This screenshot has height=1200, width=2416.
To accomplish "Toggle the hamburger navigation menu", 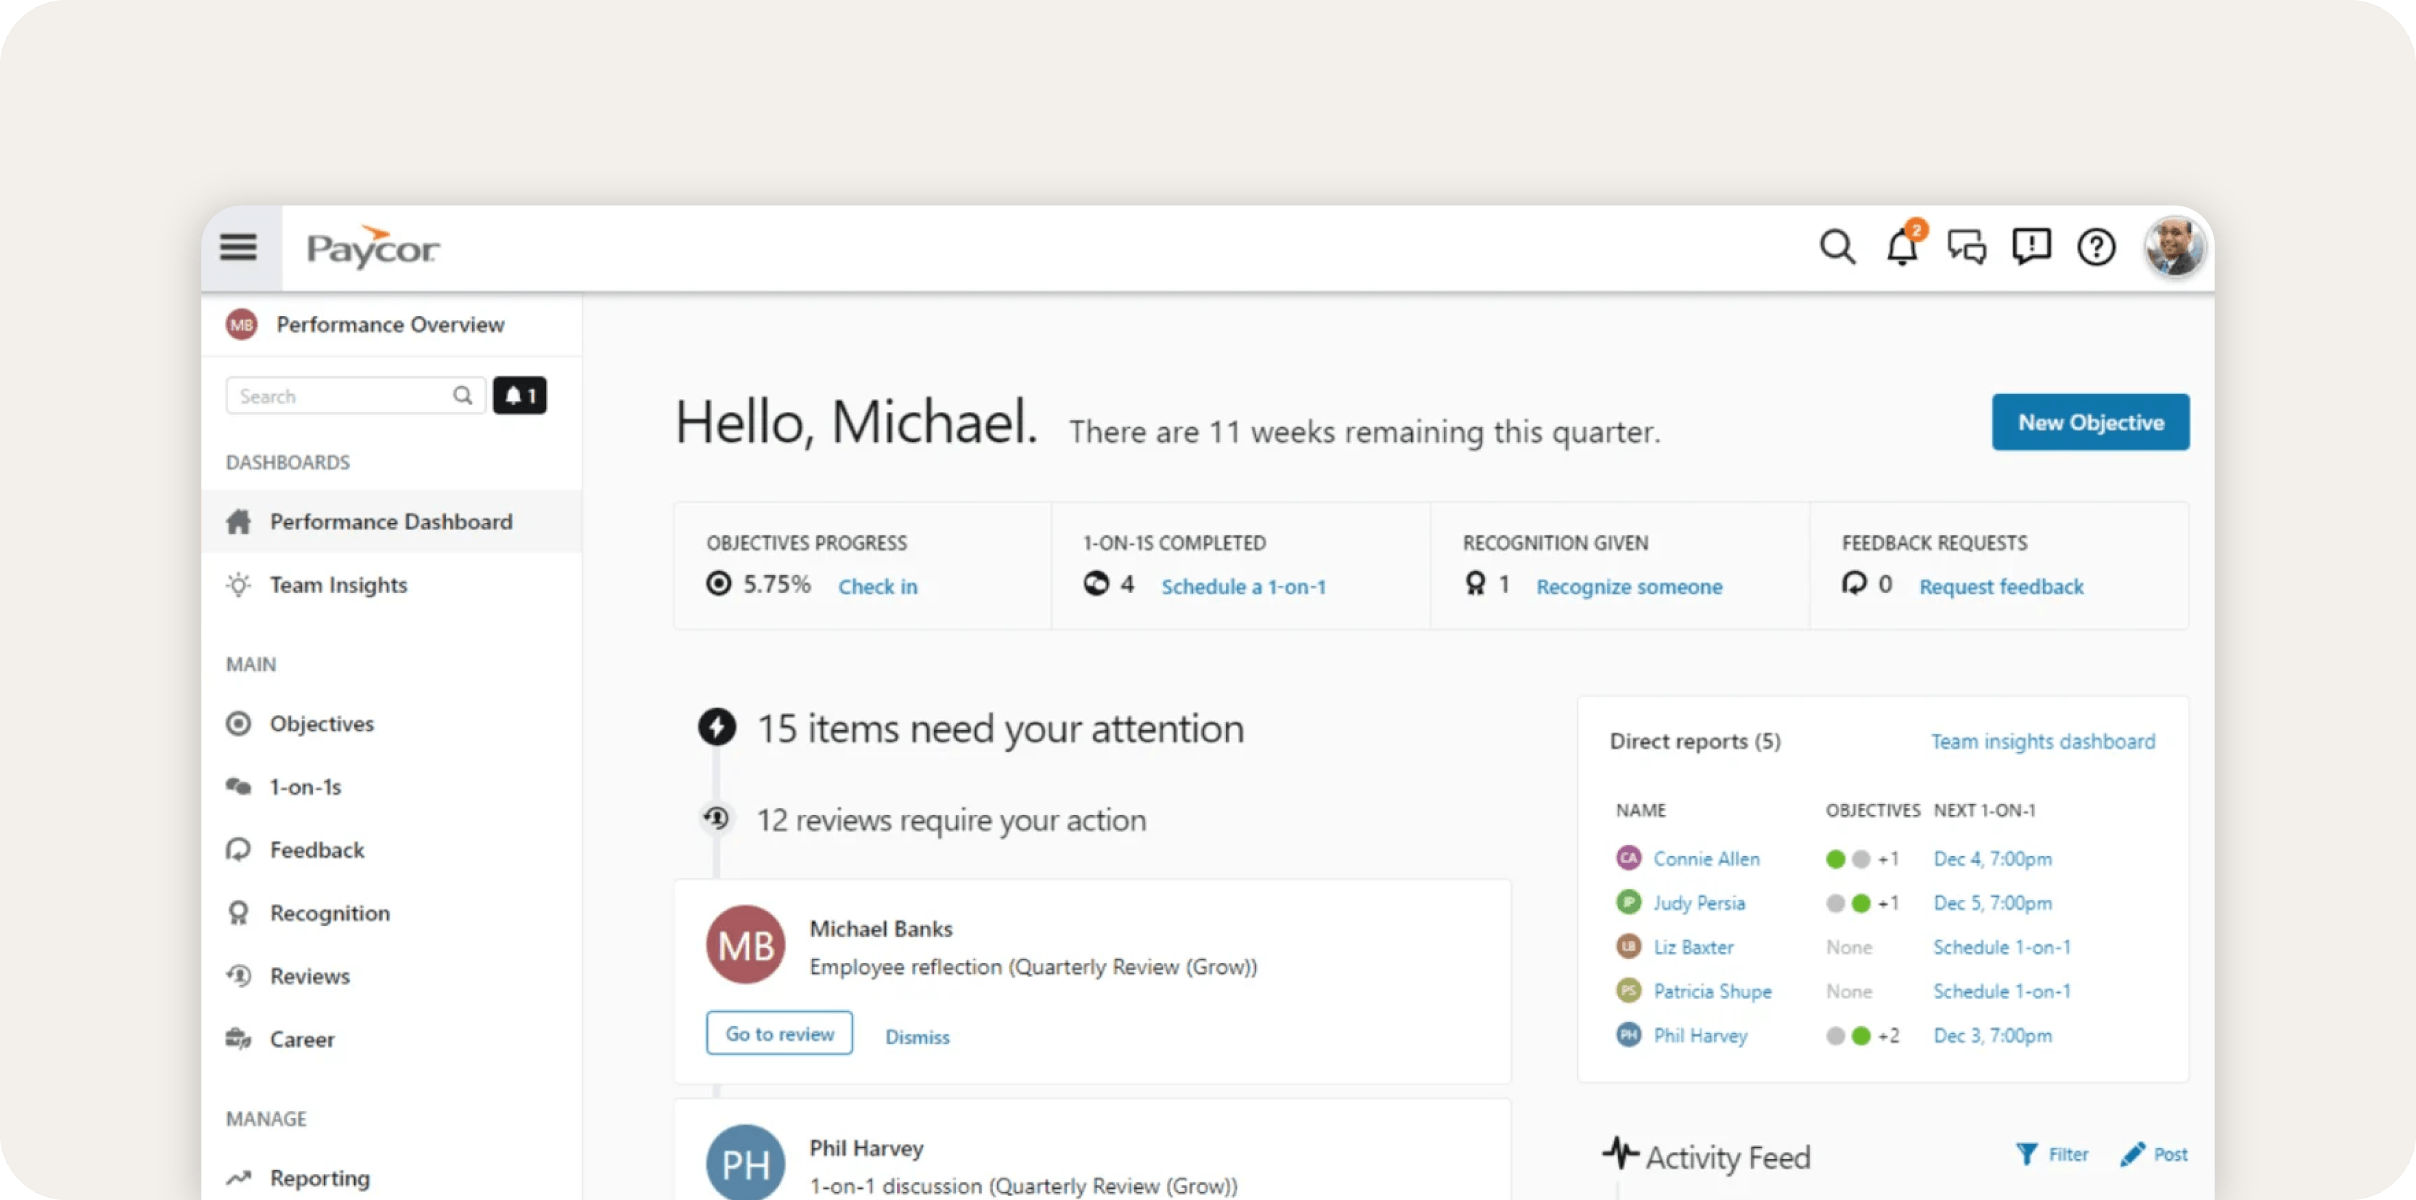I will [238, 247].
